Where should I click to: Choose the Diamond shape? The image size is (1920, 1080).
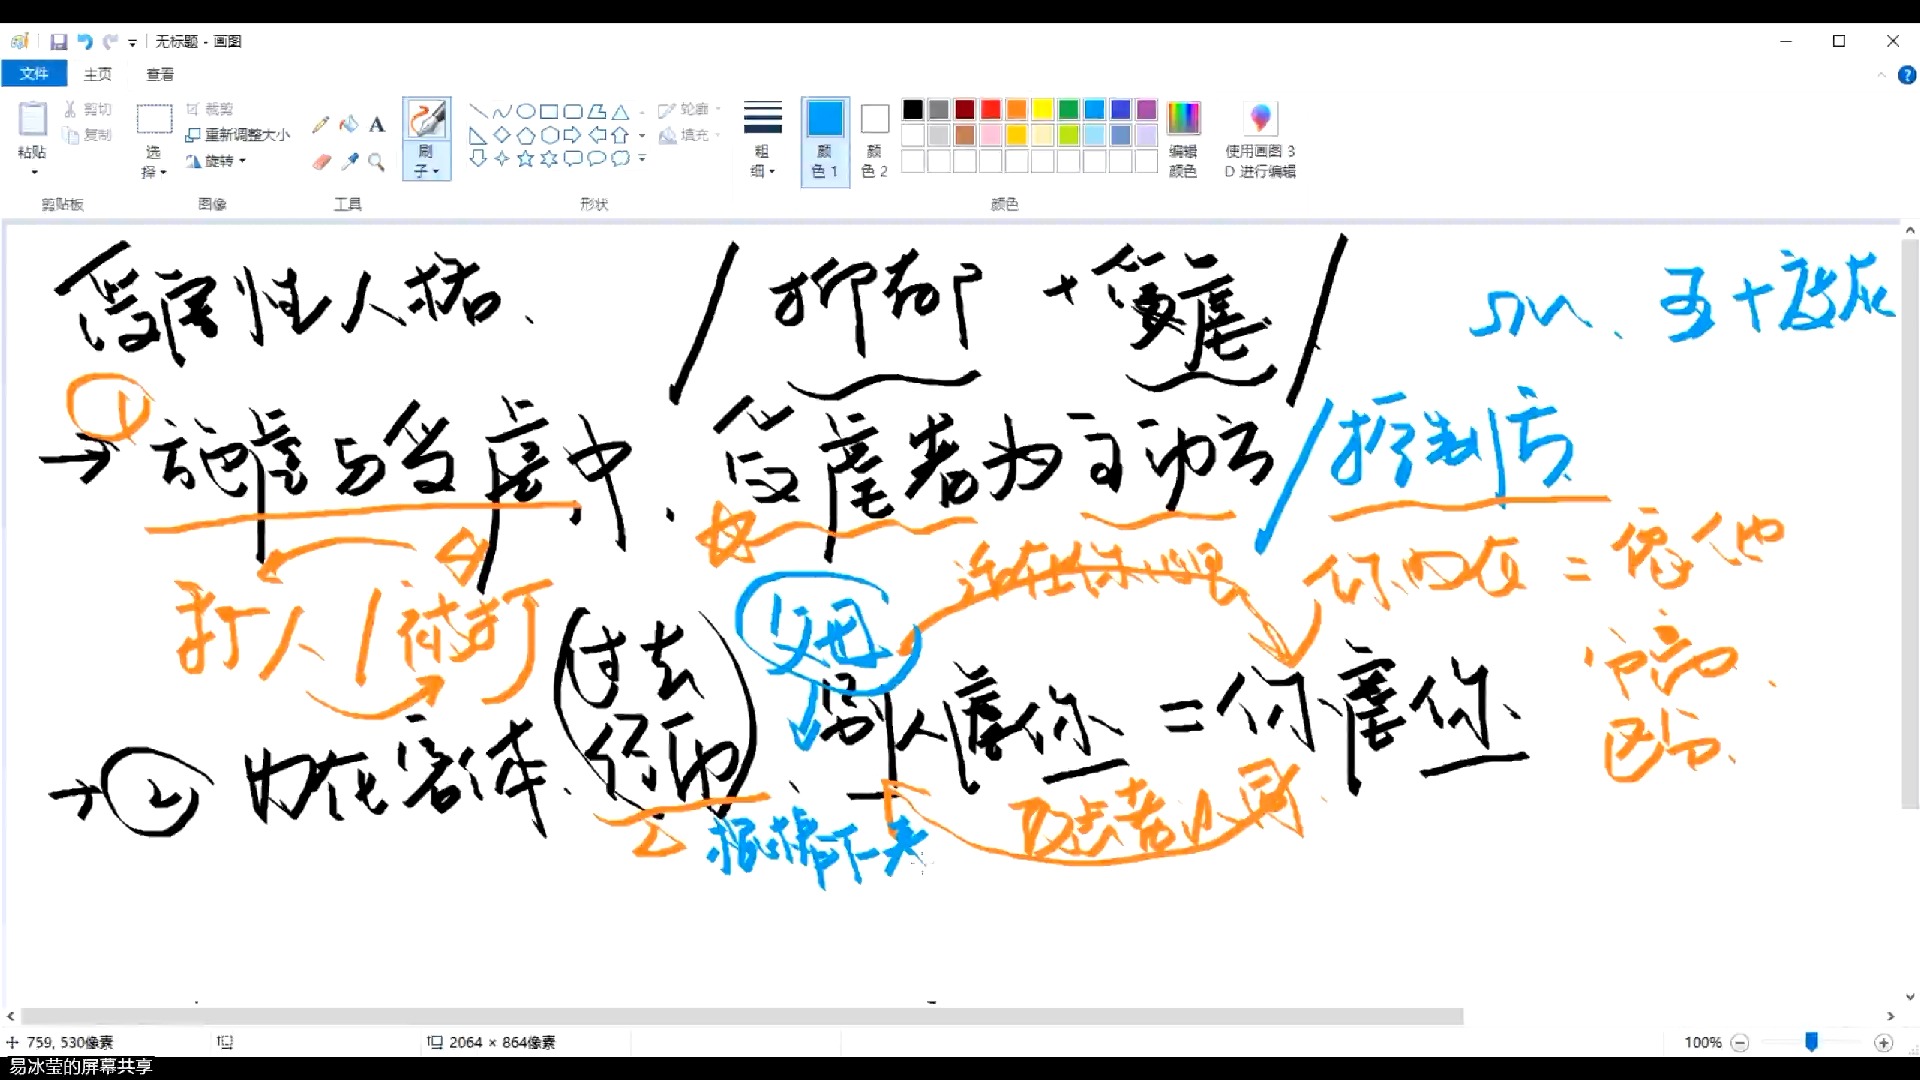[x=502, y=135]
